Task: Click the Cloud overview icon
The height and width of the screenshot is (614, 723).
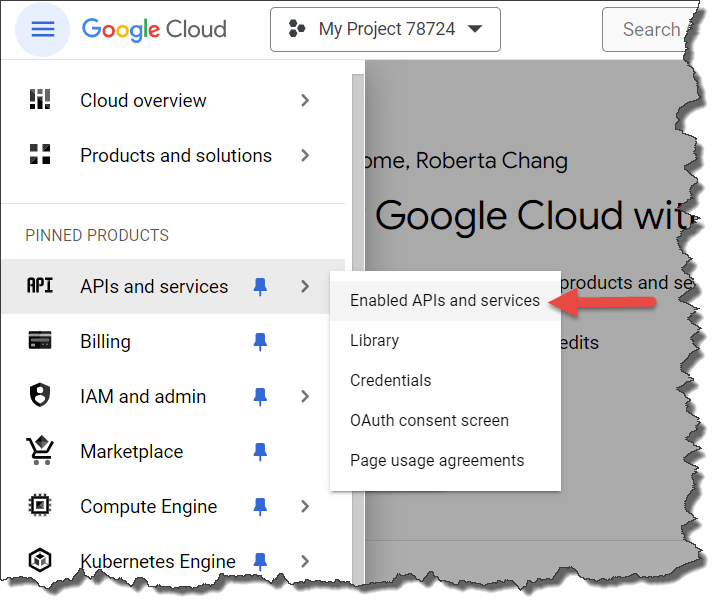Action: click(x=40, y=100)
